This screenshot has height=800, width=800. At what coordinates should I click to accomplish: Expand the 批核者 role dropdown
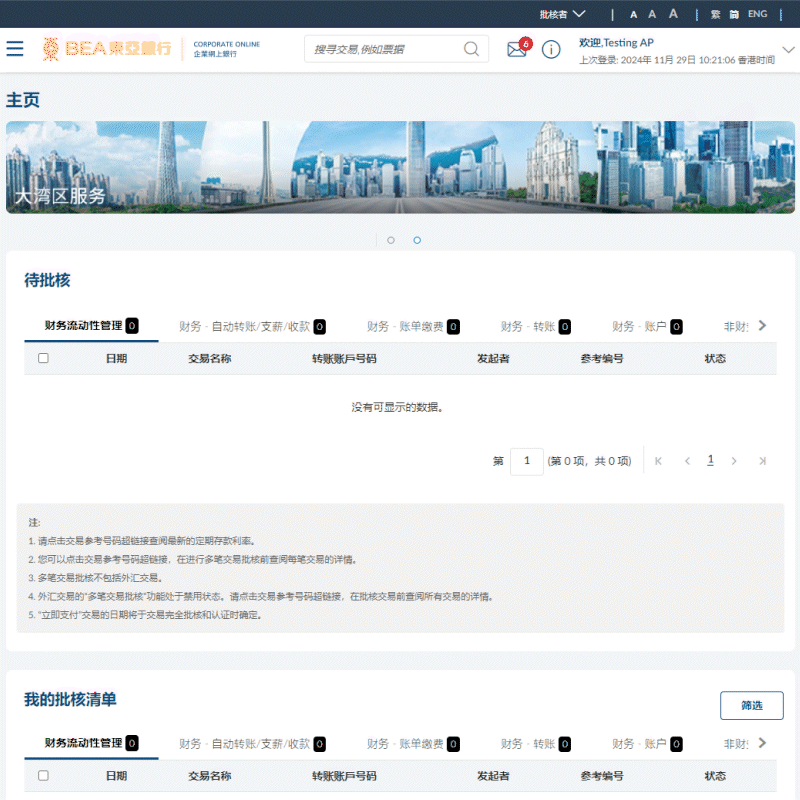click(x=562, y=14)
